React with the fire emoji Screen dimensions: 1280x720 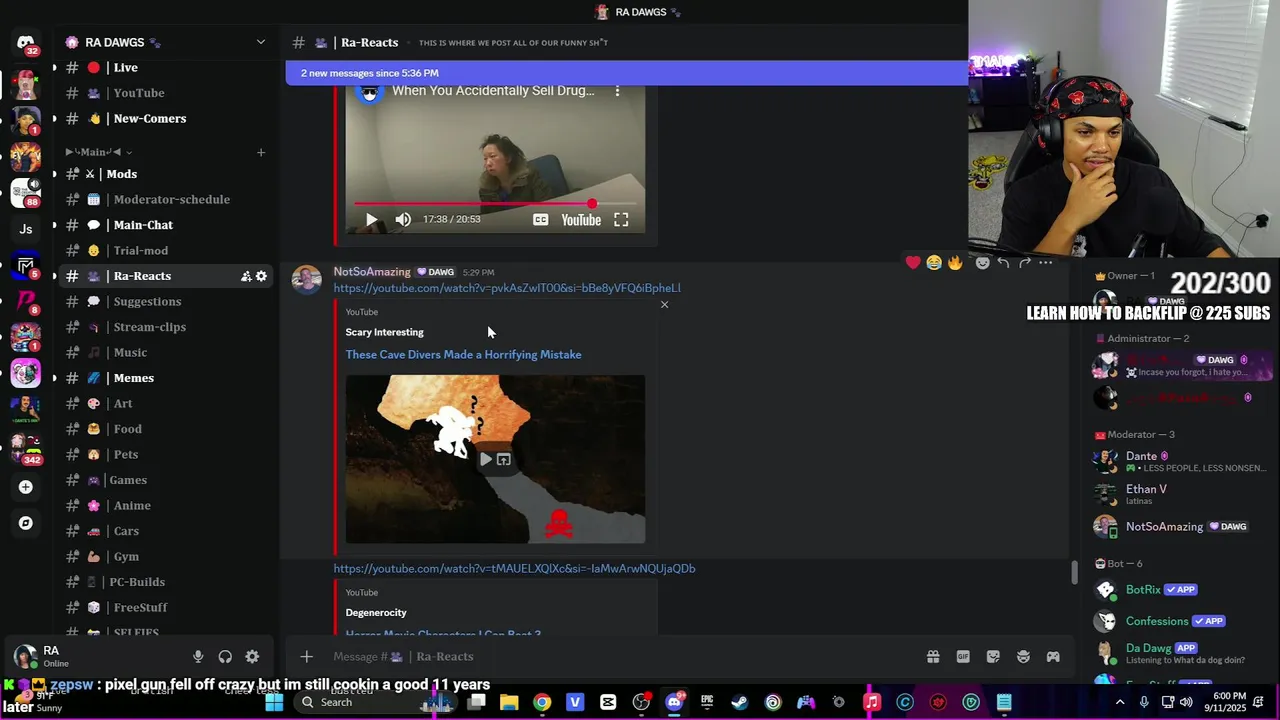click(955, 263)
